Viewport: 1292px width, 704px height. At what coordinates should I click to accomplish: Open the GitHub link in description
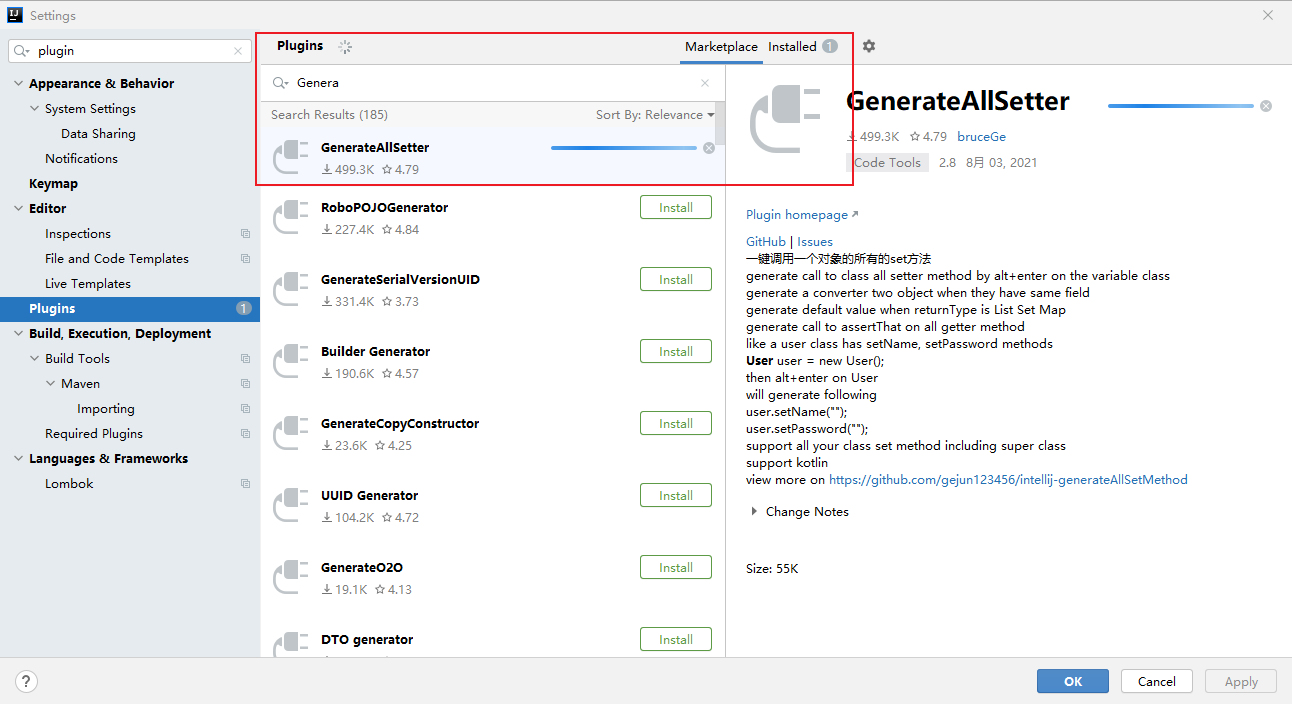tap(766, 242)
